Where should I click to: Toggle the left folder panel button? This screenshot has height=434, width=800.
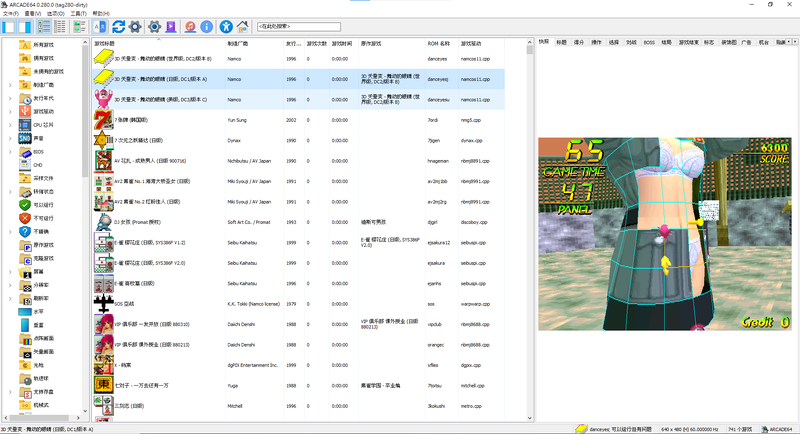tap(9, 27)
